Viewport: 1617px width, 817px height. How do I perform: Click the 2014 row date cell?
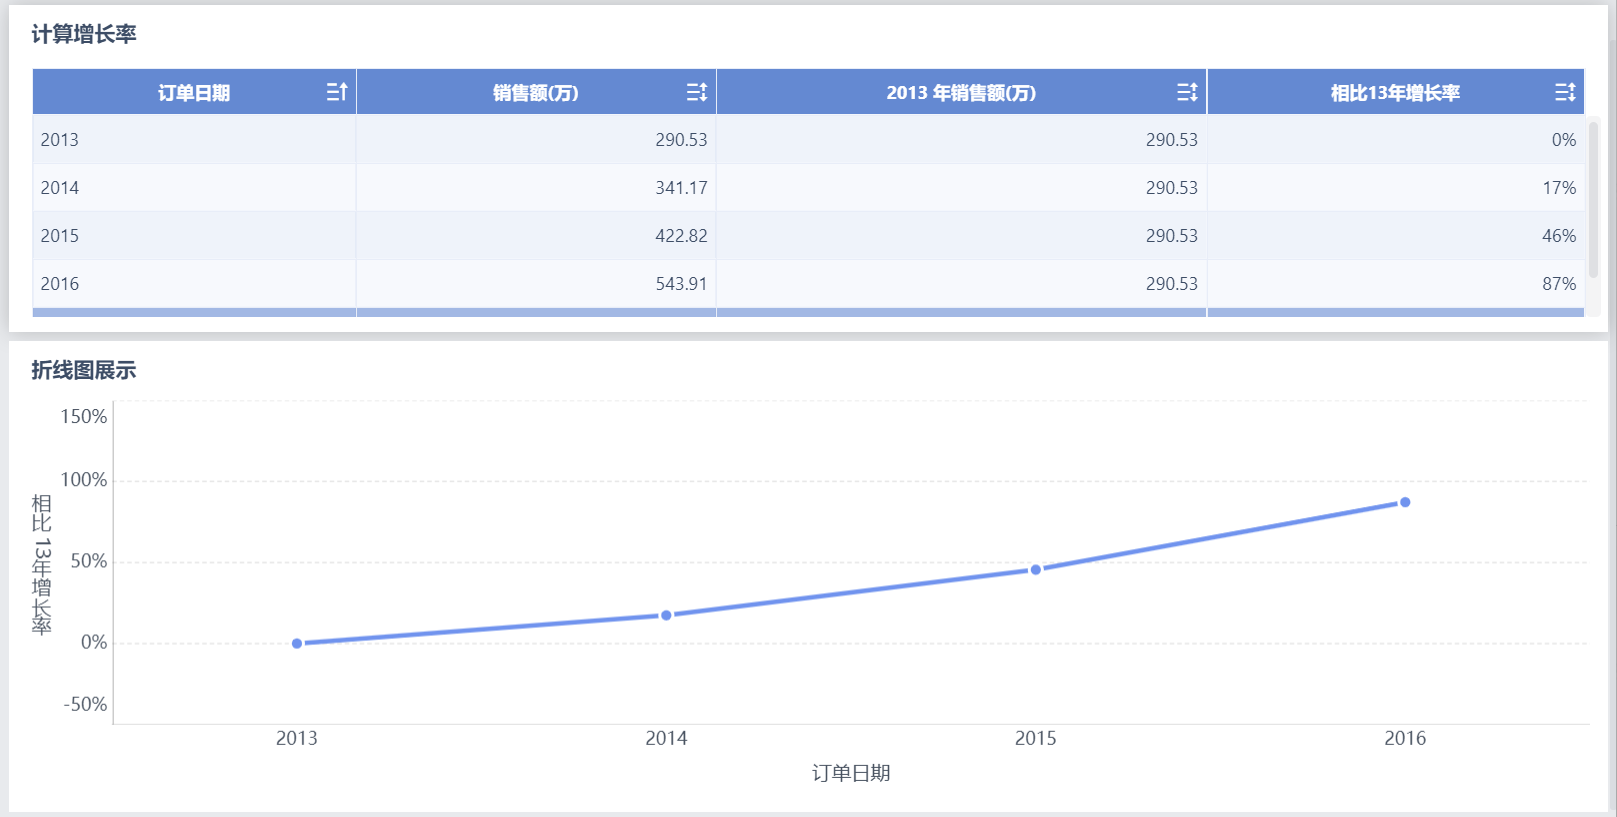(194, 188)
